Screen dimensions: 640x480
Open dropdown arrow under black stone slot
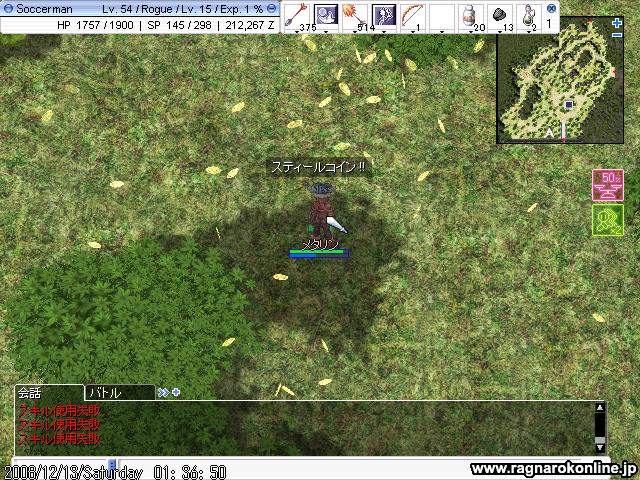coord(500,31)
